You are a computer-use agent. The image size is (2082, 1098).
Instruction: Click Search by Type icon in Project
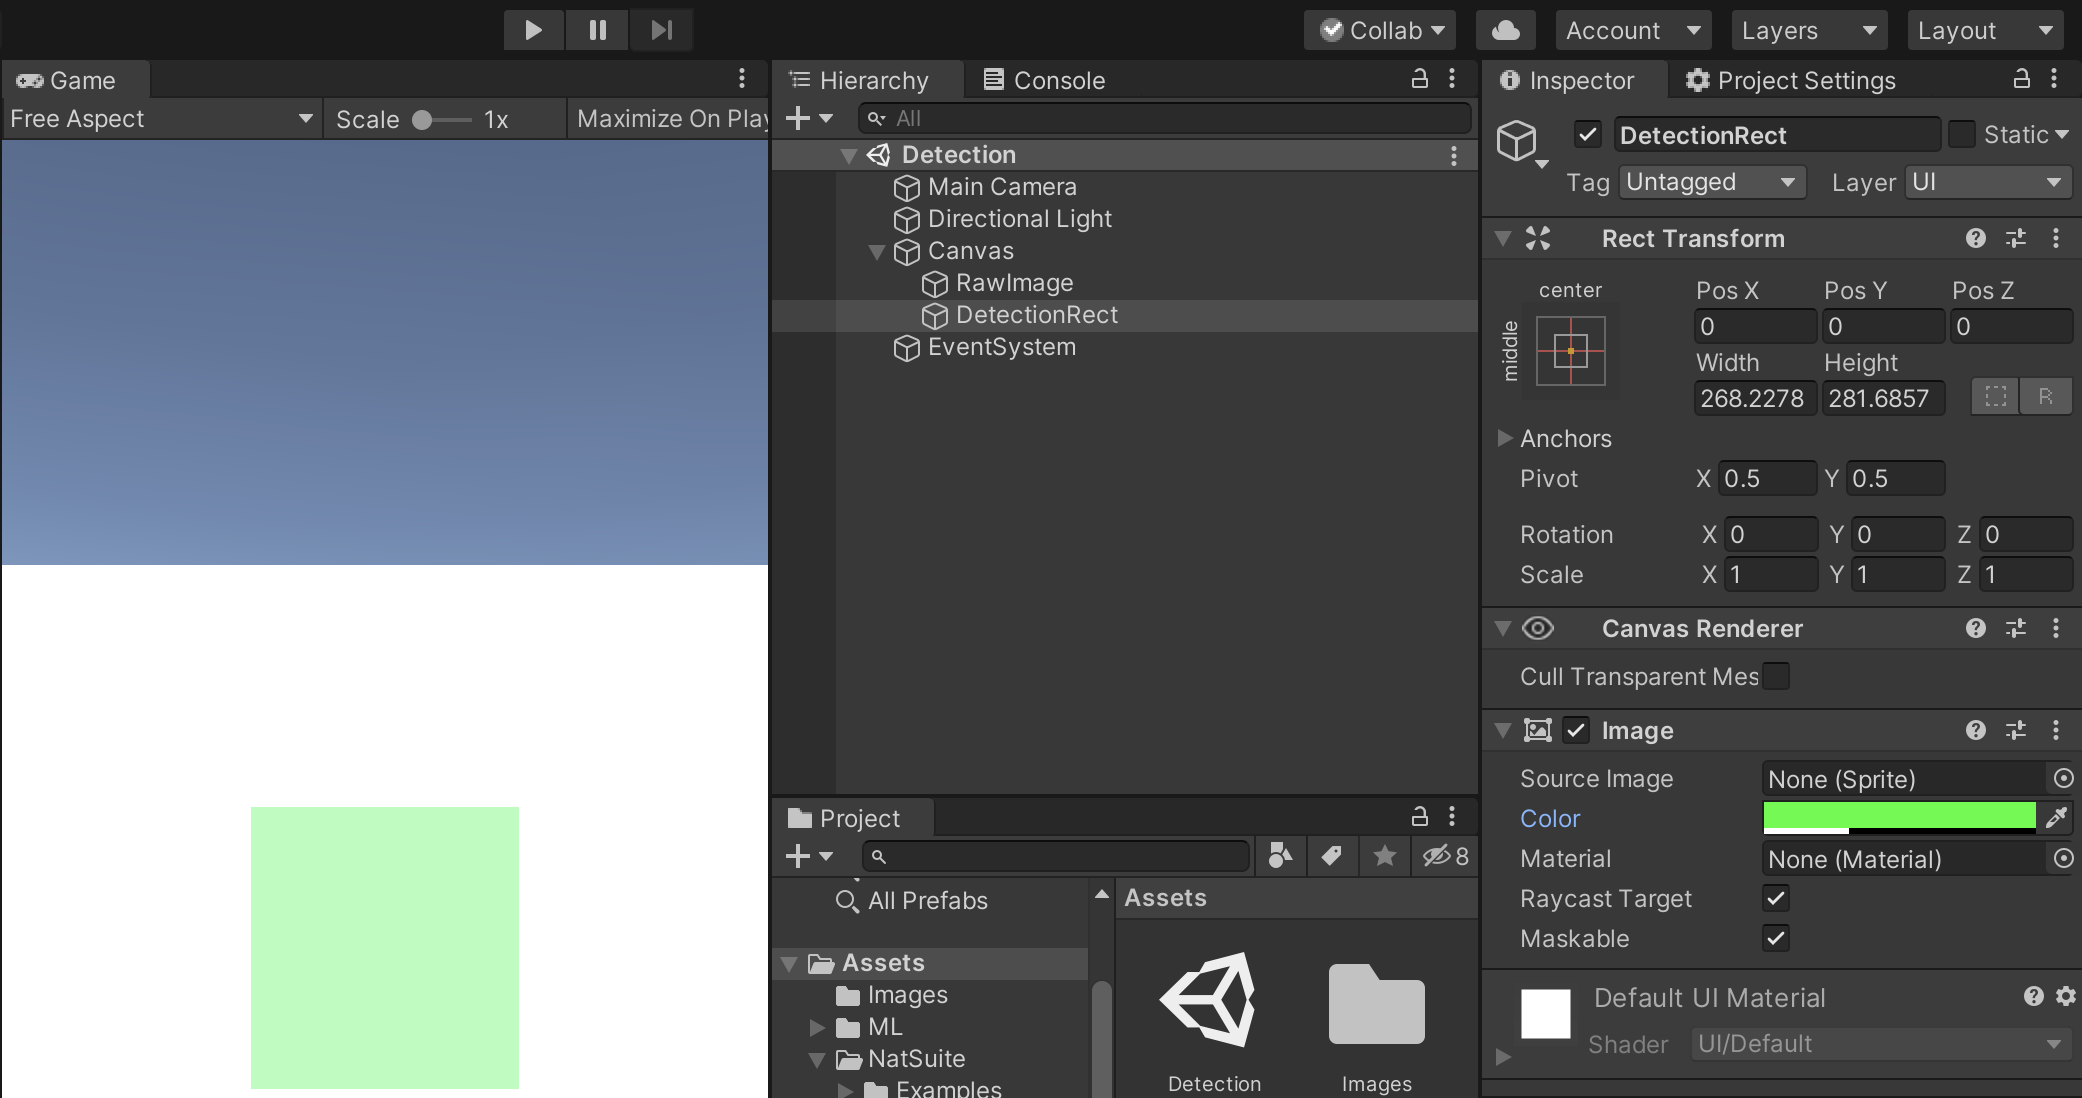click(x=1279, y=856)
